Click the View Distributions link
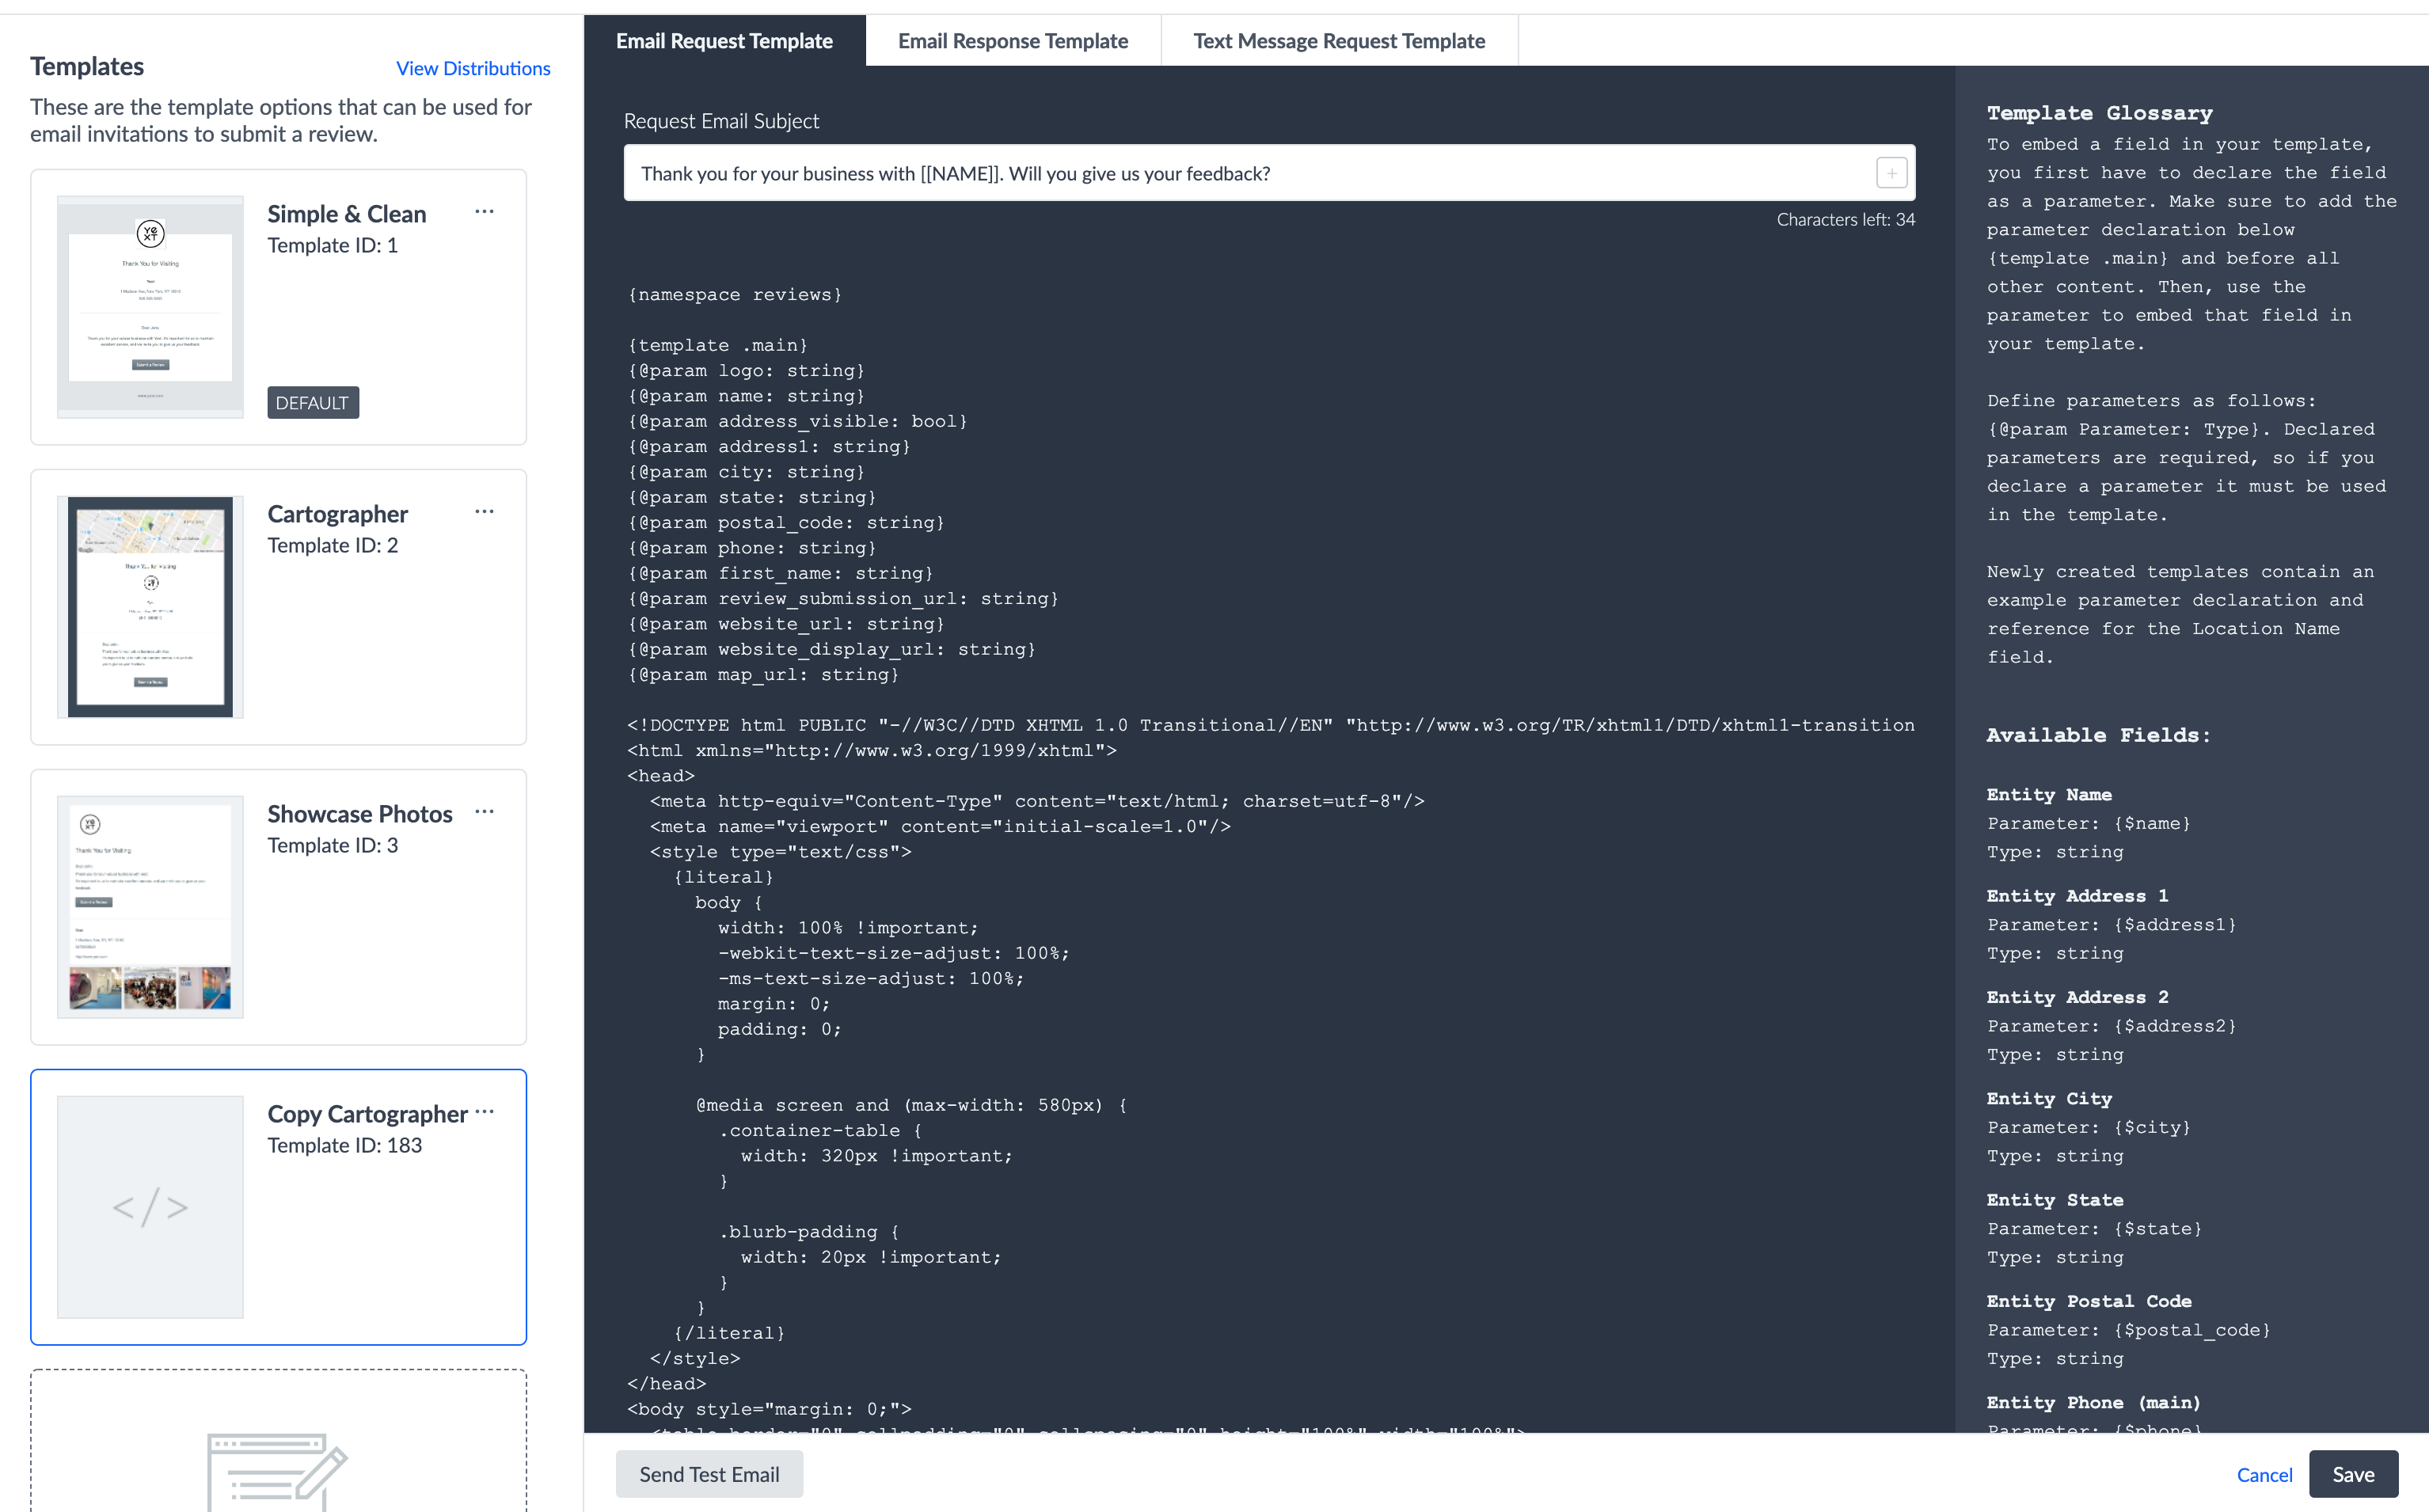2429x1512 pixels. pos(473,68)
